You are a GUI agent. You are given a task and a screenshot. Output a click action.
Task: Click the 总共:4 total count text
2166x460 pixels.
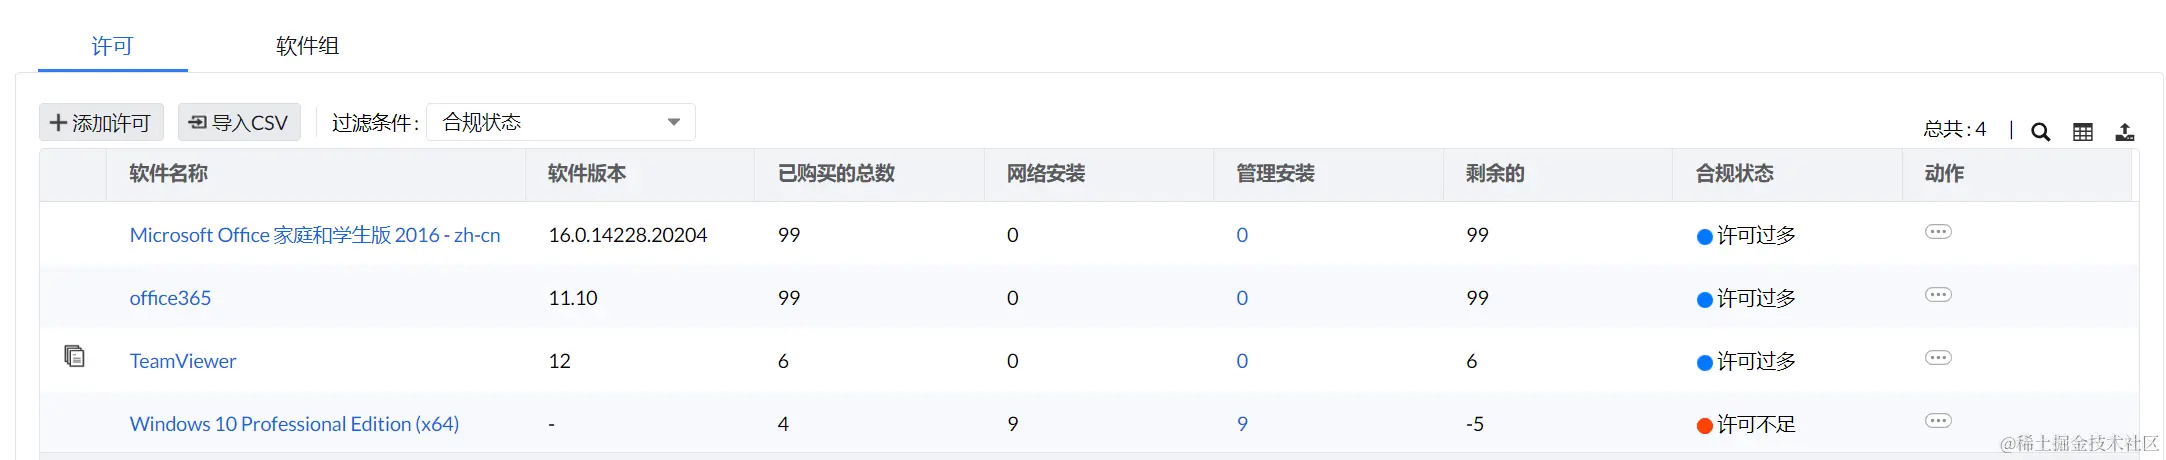coord(1955,129)
